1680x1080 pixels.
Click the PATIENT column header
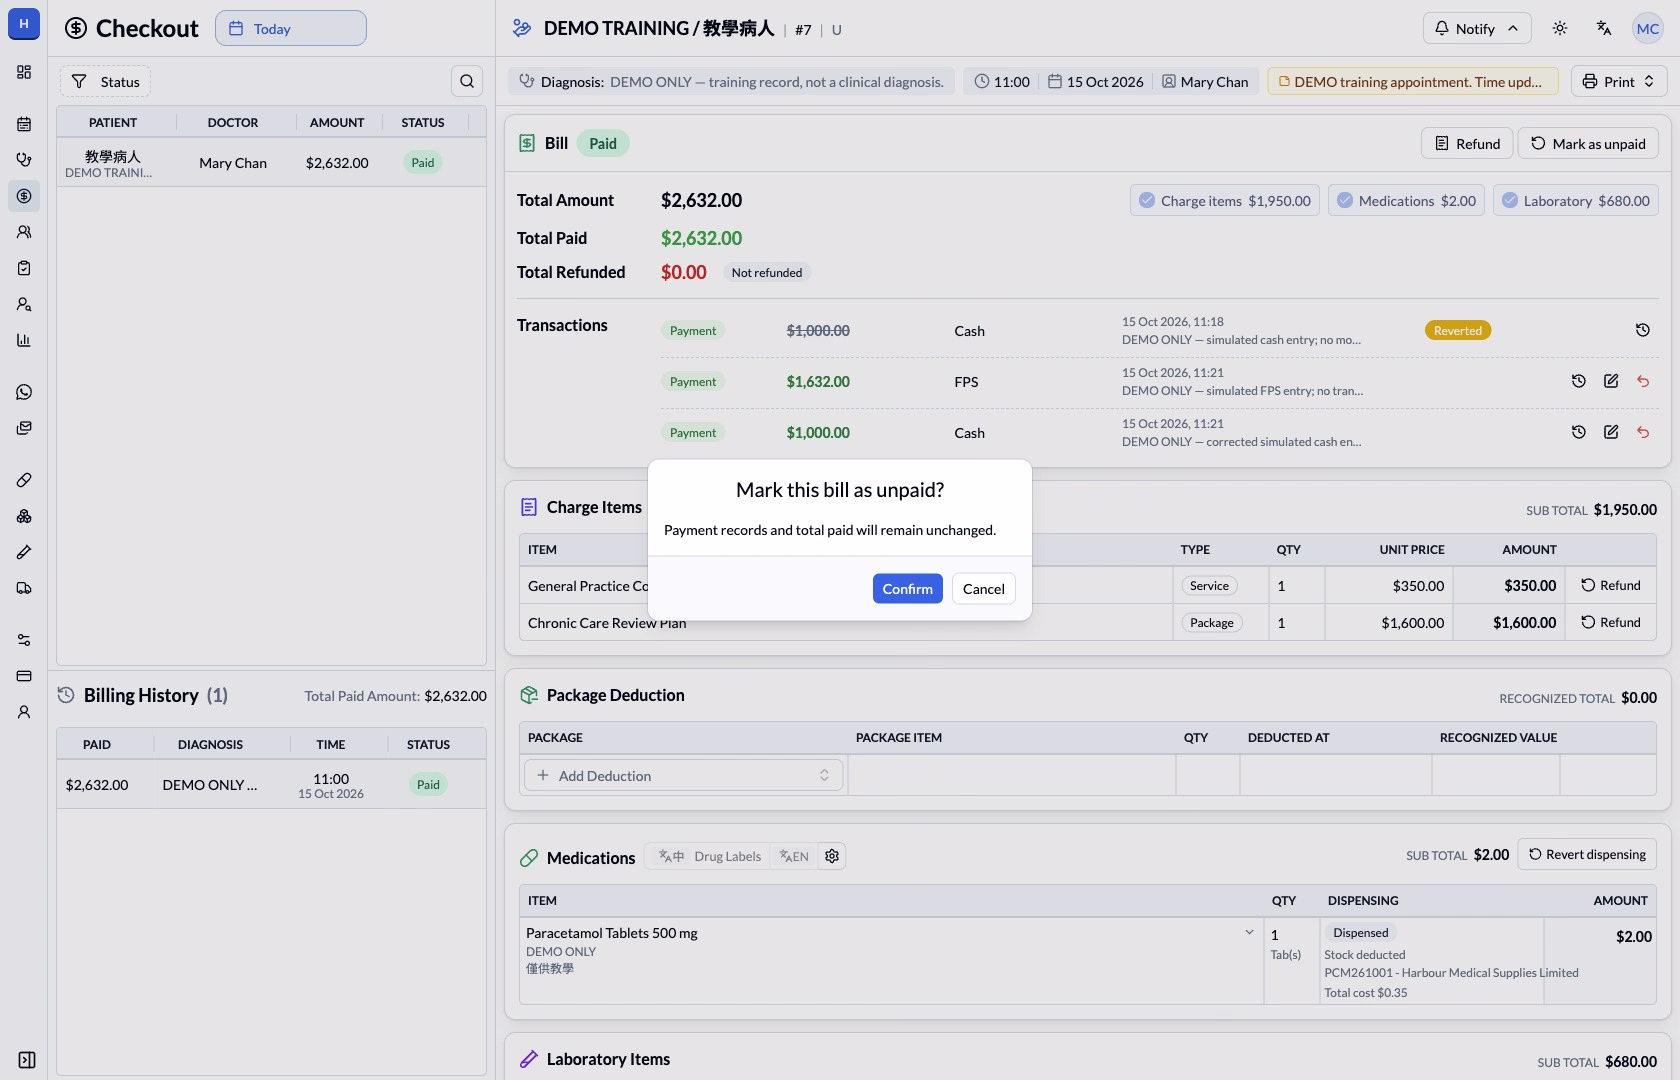coord(113,122)
